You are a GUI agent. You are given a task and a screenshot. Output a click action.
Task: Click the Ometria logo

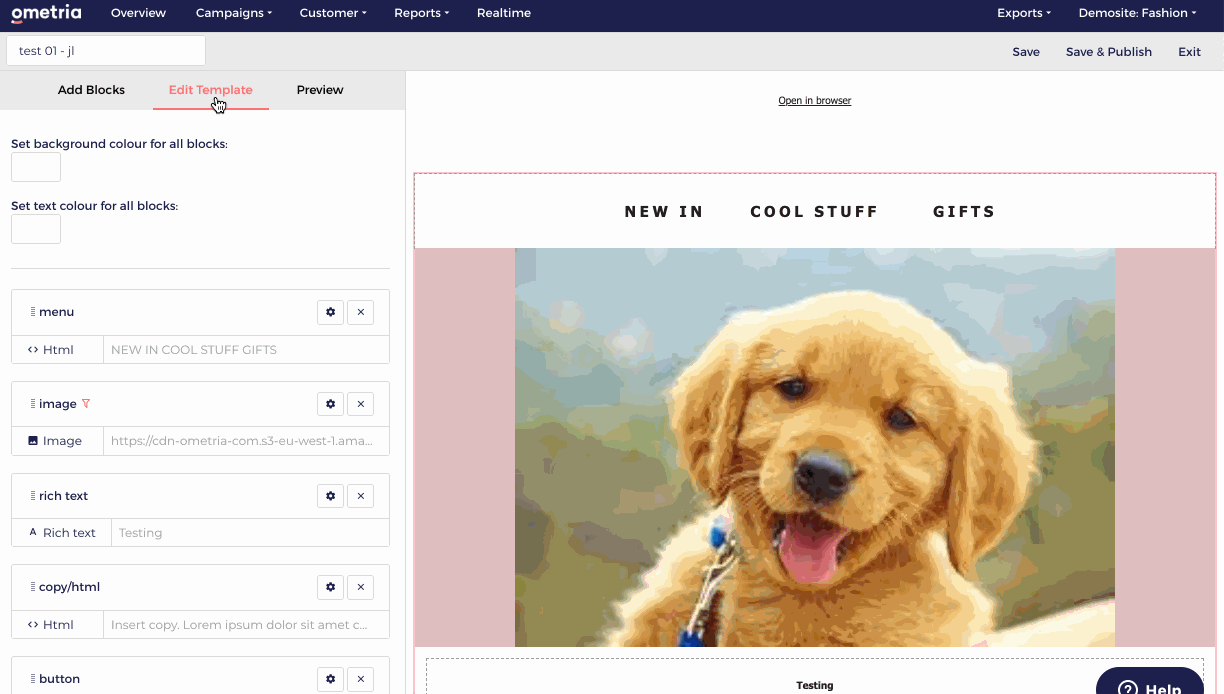(46, 13)
